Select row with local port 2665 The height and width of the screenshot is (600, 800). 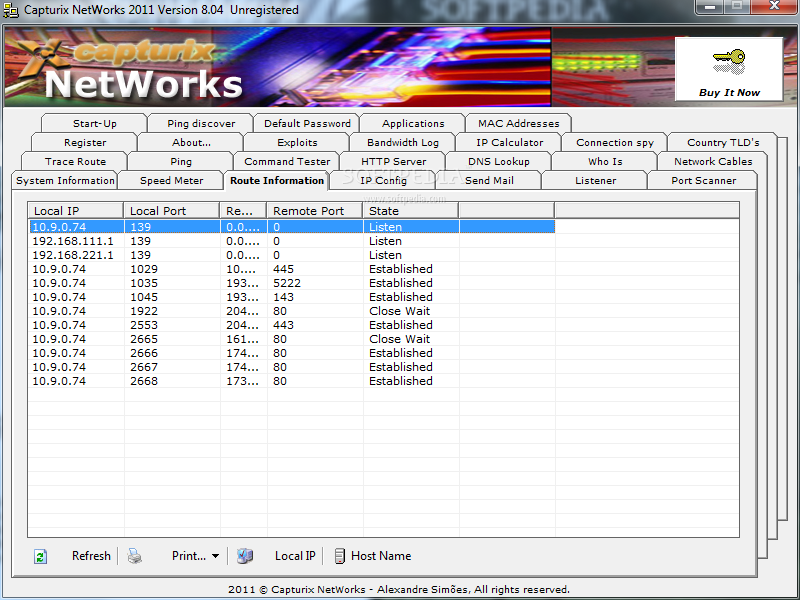point(292,339)
